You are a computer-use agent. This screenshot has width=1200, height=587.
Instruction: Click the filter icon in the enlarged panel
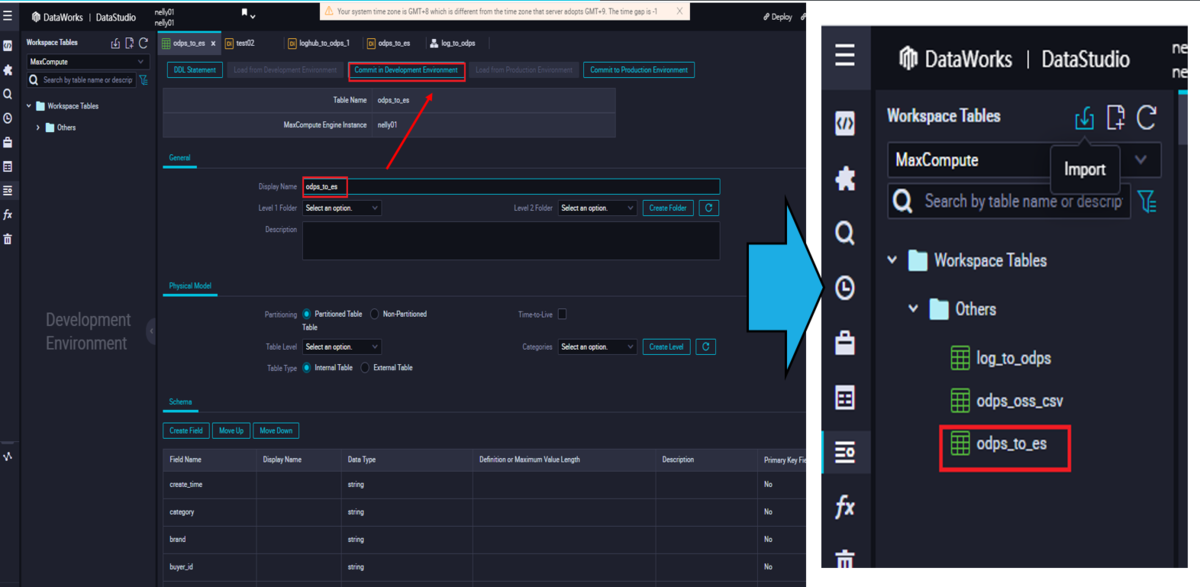coord(1147,201)
